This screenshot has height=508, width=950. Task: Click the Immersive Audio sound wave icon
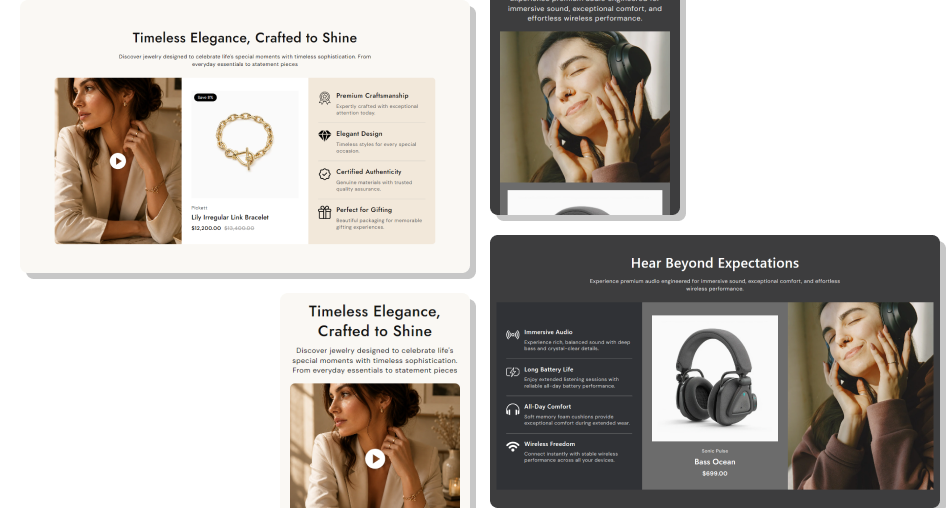[x=513, y=335]
